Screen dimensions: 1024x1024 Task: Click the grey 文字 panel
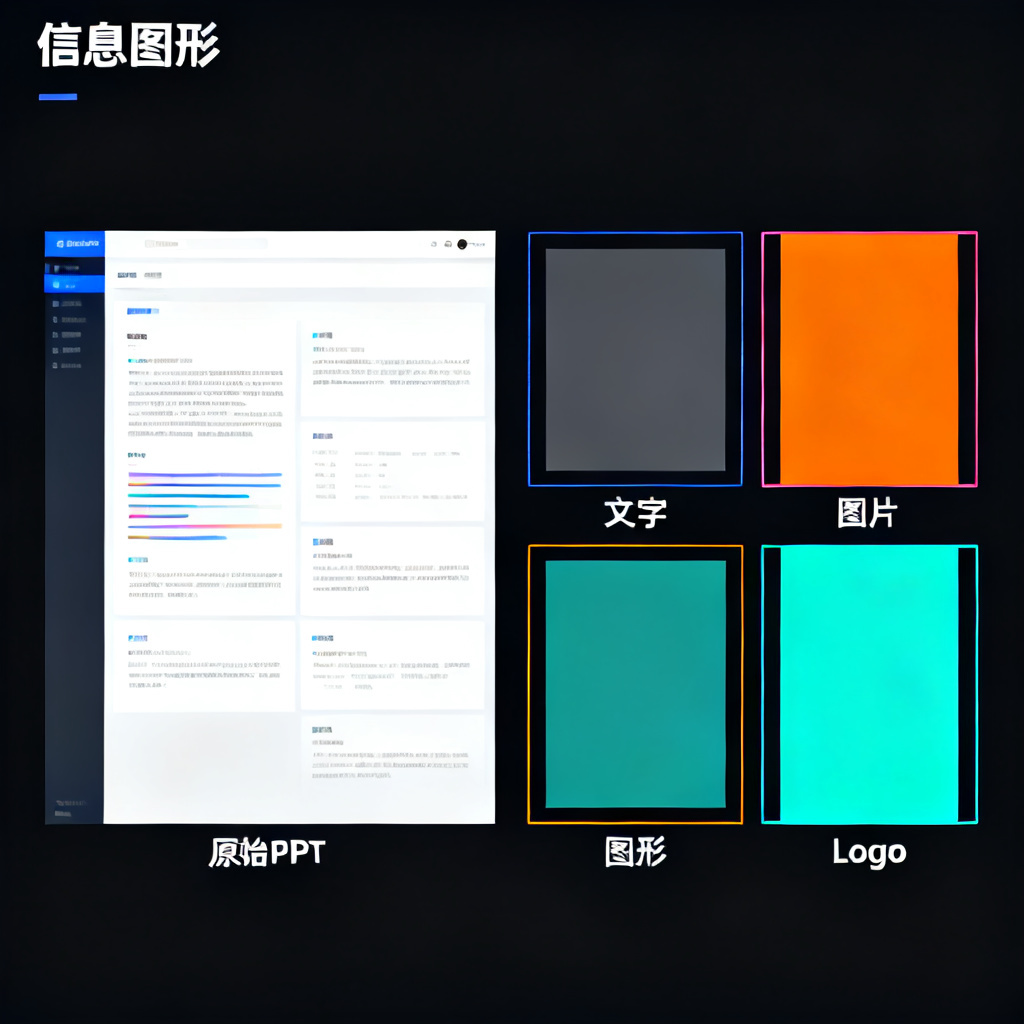tap(635, 359)
